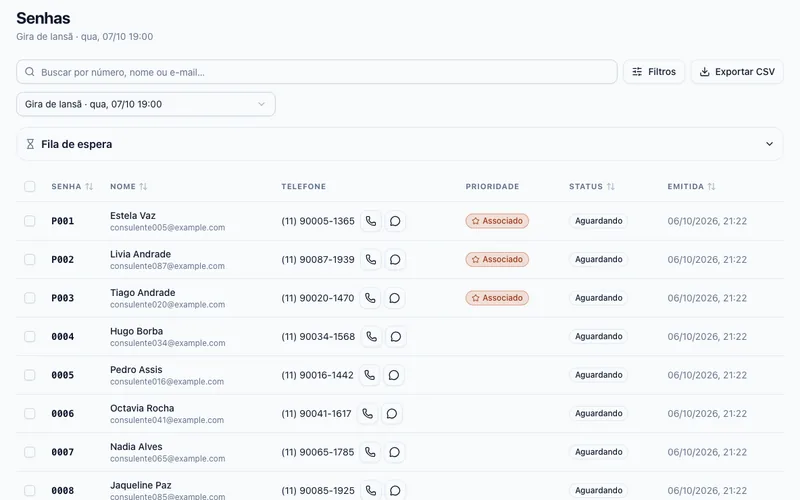Click email consulente034@example.com

pyautogui.click(x=167, y=343)
